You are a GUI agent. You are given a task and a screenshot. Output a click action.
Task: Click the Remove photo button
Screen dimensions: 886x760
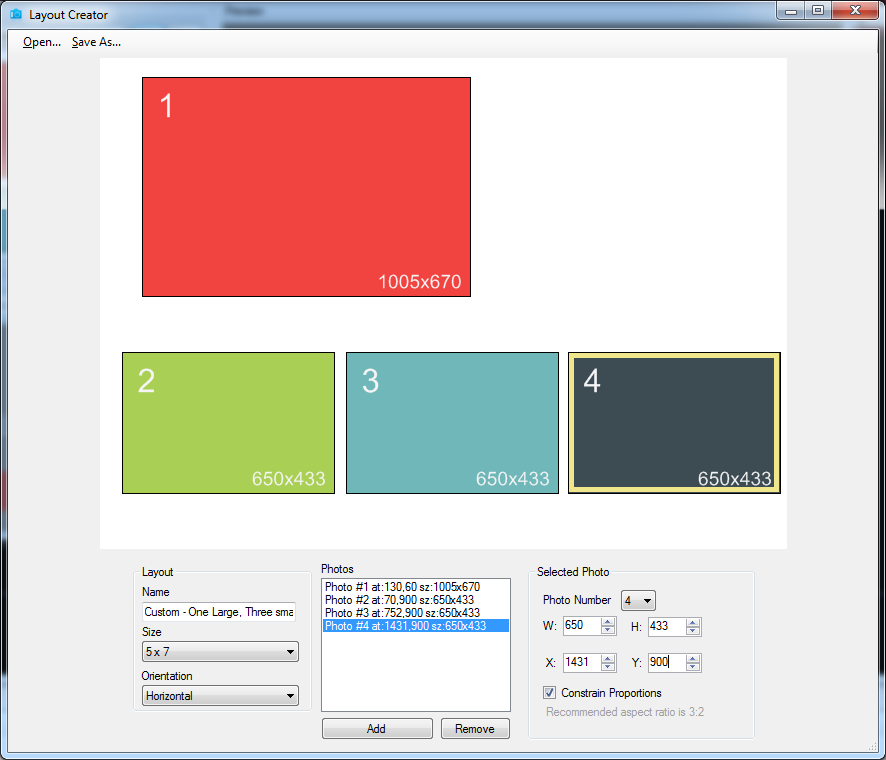[475, 728]
